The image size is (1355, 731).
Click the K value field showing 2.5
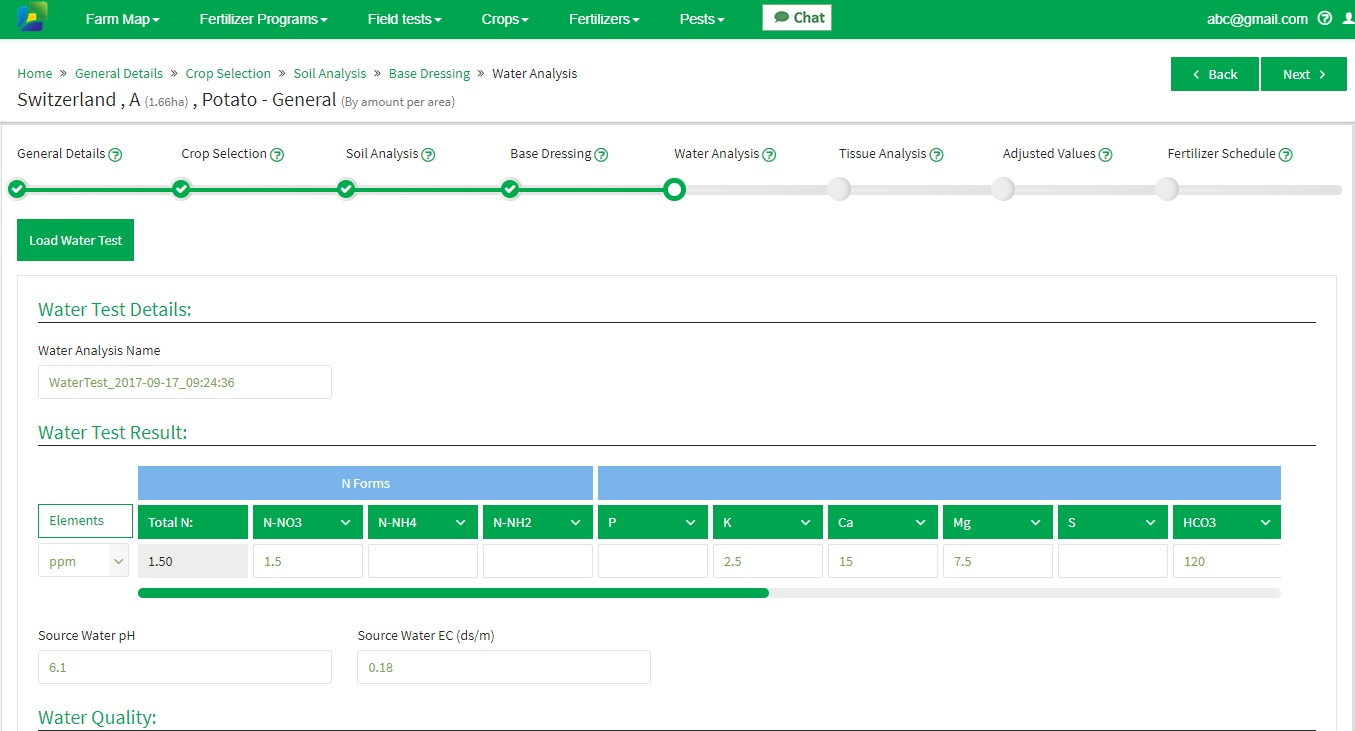768,561
